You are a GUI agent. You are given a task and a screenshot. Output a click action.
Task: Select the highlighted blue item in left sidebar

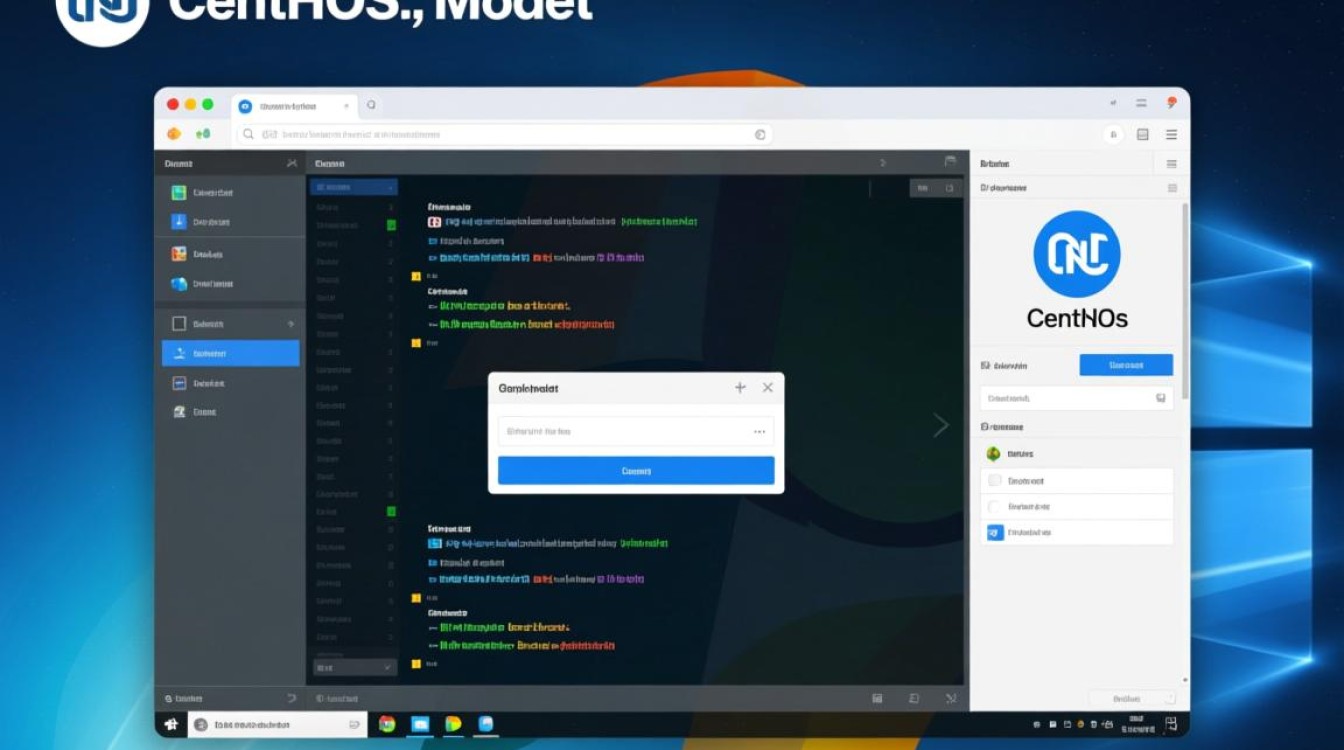[x=231, y=353]
